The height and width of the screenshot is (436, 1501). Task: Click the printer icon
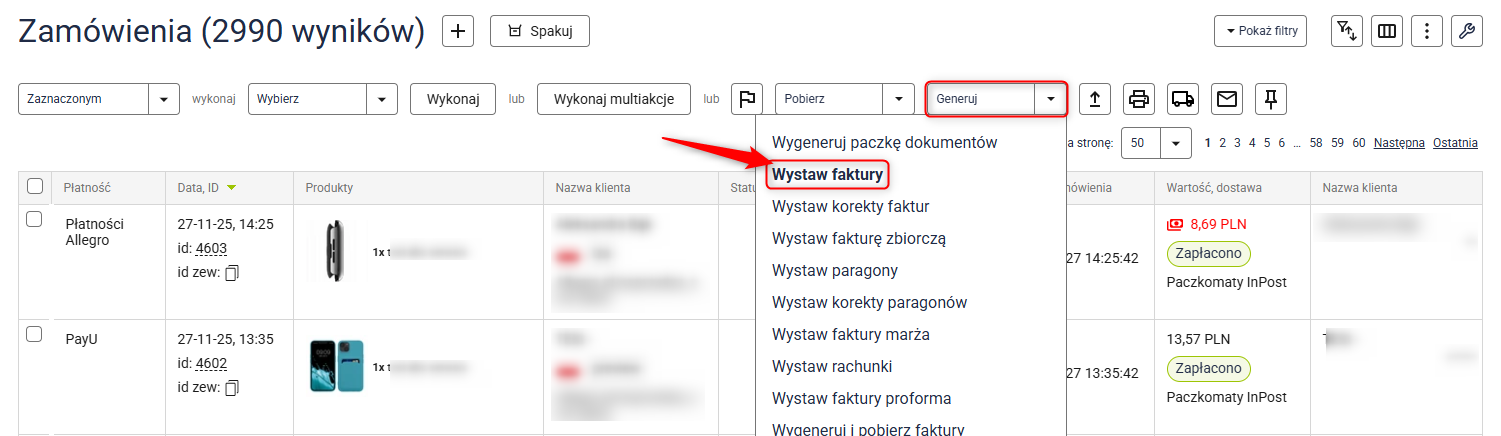tap(1139, 99)
